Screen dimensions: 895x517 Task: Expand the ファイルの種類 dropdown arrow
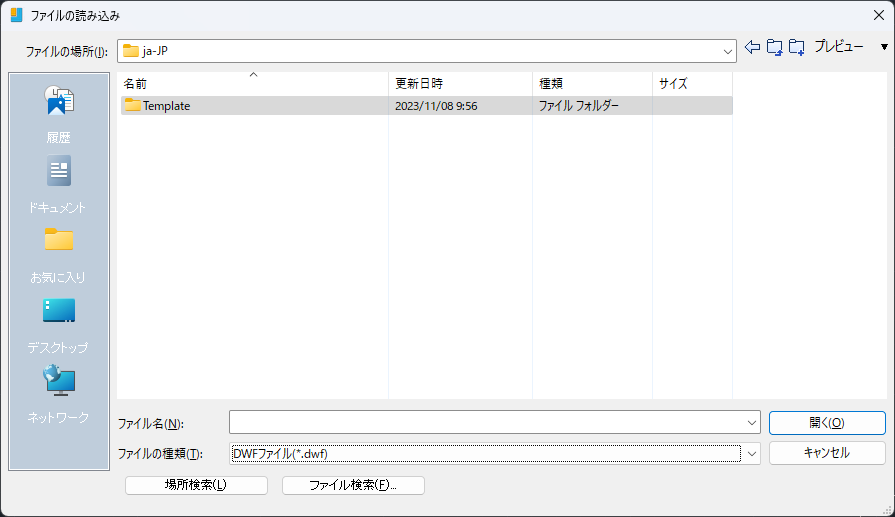(x=752, y=454)
